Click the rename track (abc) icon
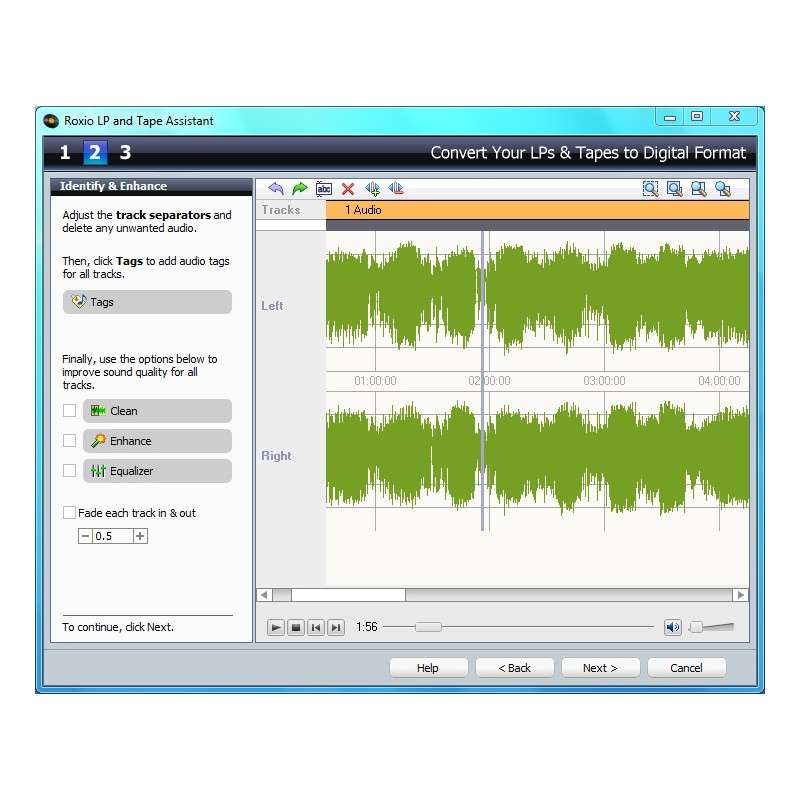The height and width of the screenshot is (800, 800). click(324, 189)
